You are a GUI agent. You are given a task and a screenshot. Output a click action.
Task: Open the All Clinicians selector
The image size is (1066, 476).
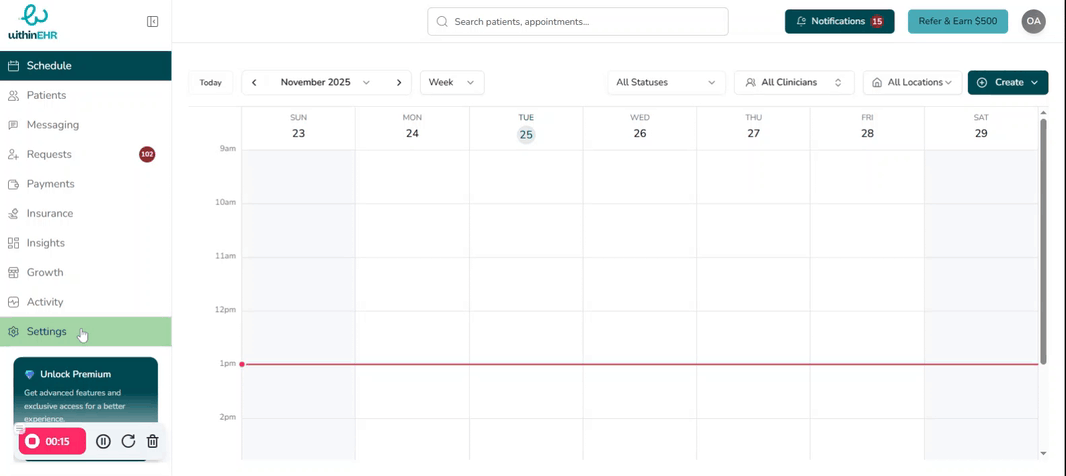click(794, 83)
